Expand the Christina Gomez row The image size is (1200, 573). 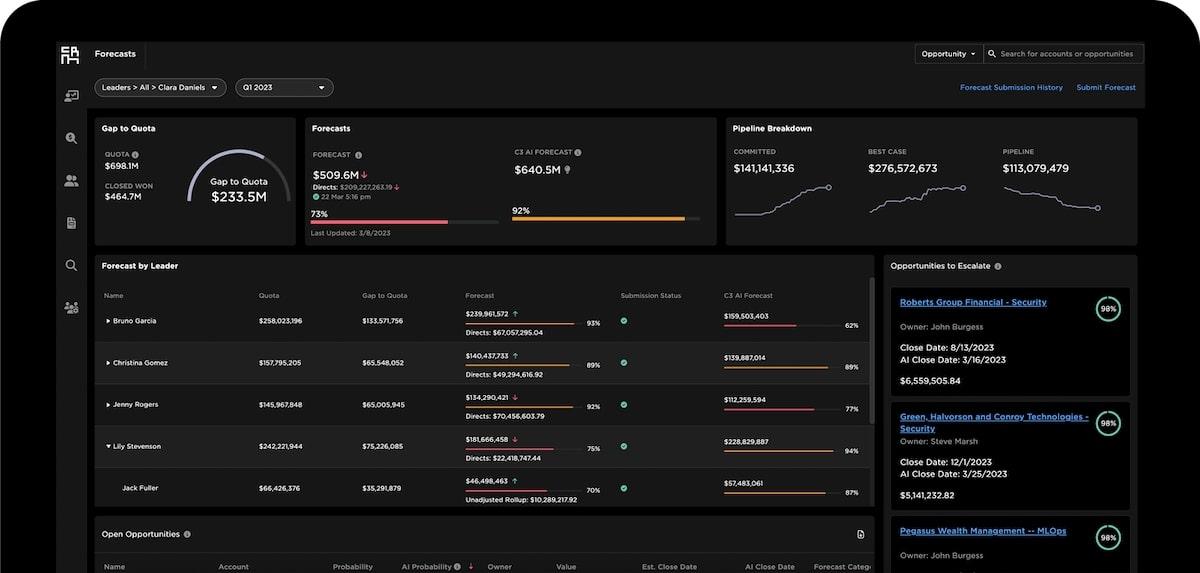tap(108, 363)
